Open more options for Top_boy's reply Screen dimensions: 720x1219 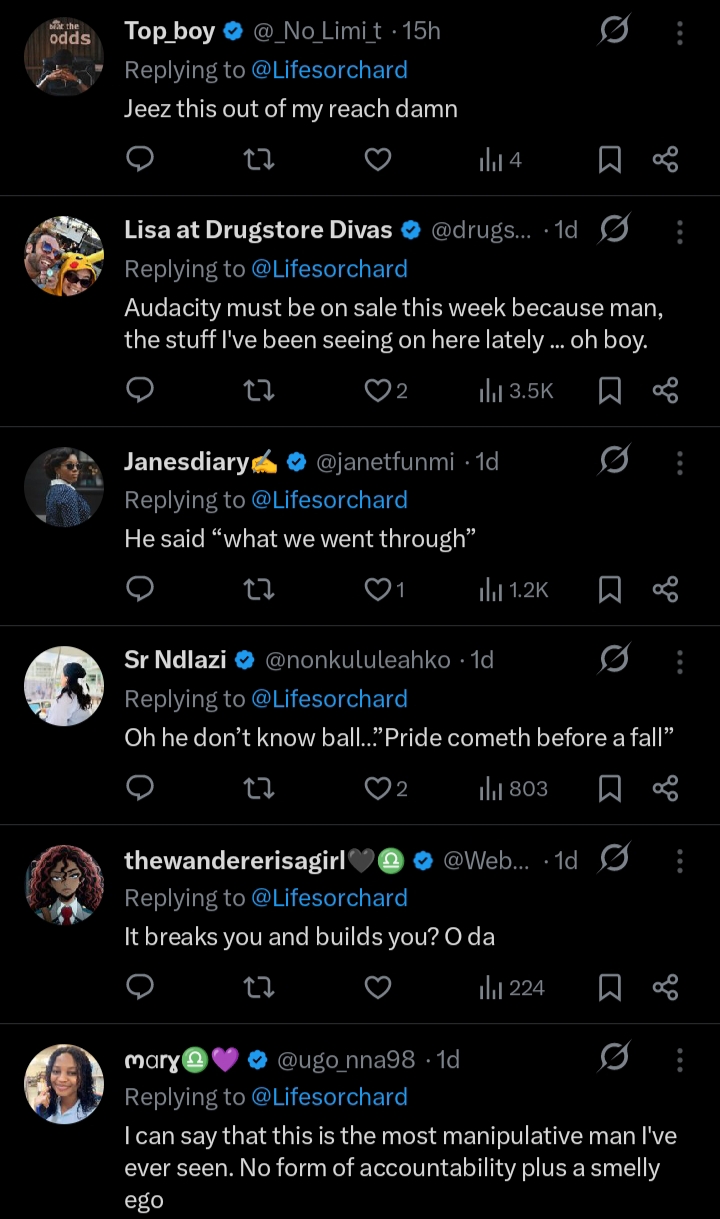tap(679, 33)
